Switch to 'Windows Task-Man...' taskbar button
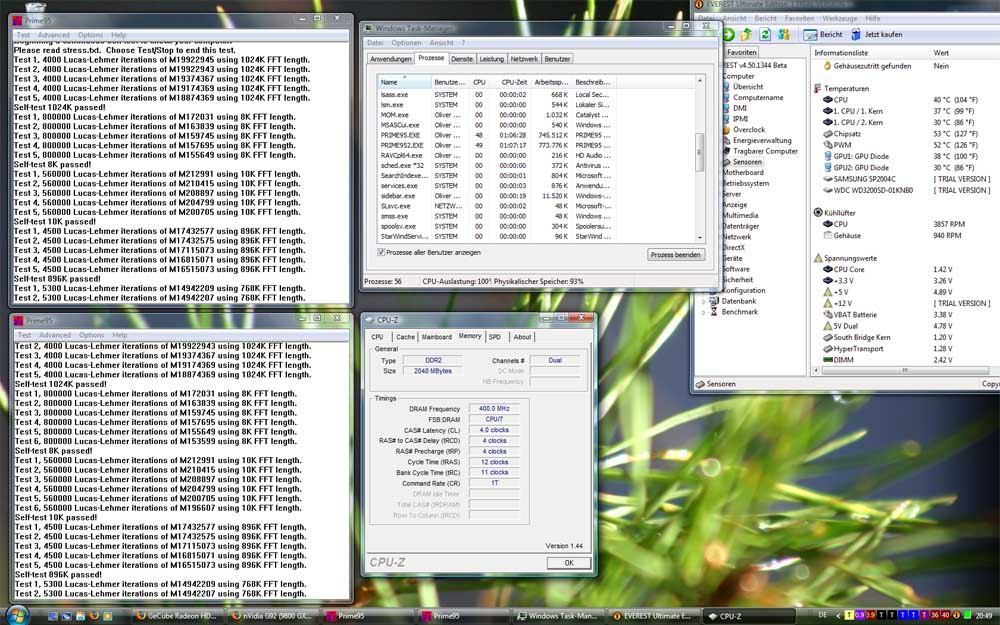This screenshot has width=1000, height=625. pyautogui.click(x=556, y=616)
